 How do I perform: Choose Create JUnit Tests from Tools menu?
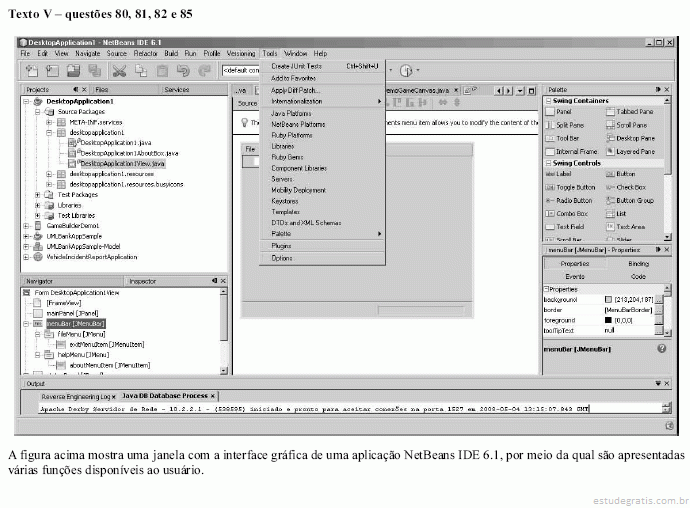(x=323, y=66)
